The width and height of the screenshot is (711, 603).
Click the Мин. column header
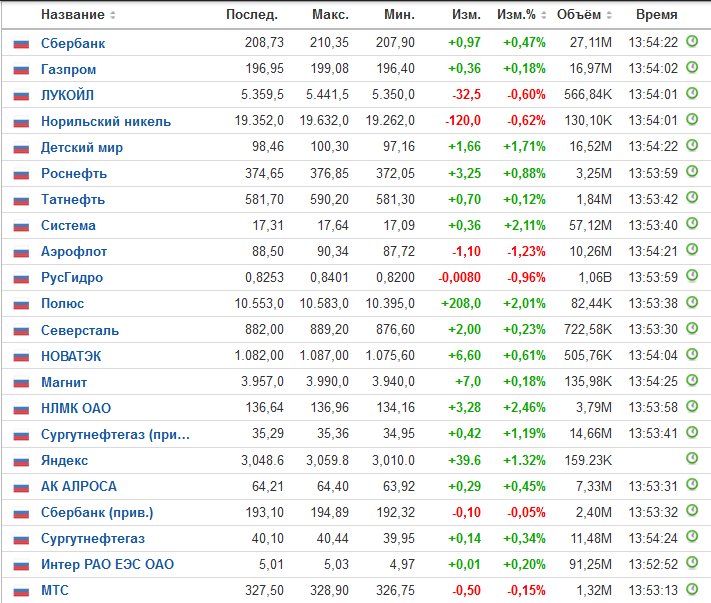[399, 15]
